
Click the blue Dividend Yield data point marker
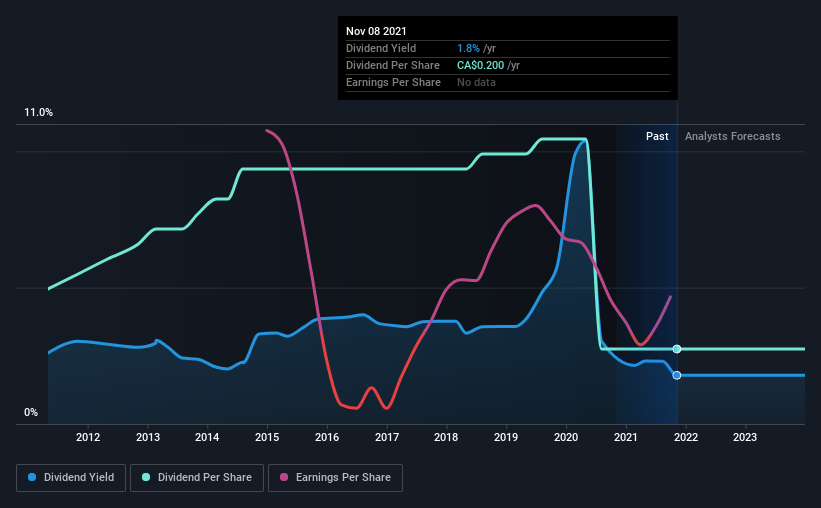[677, 375]
